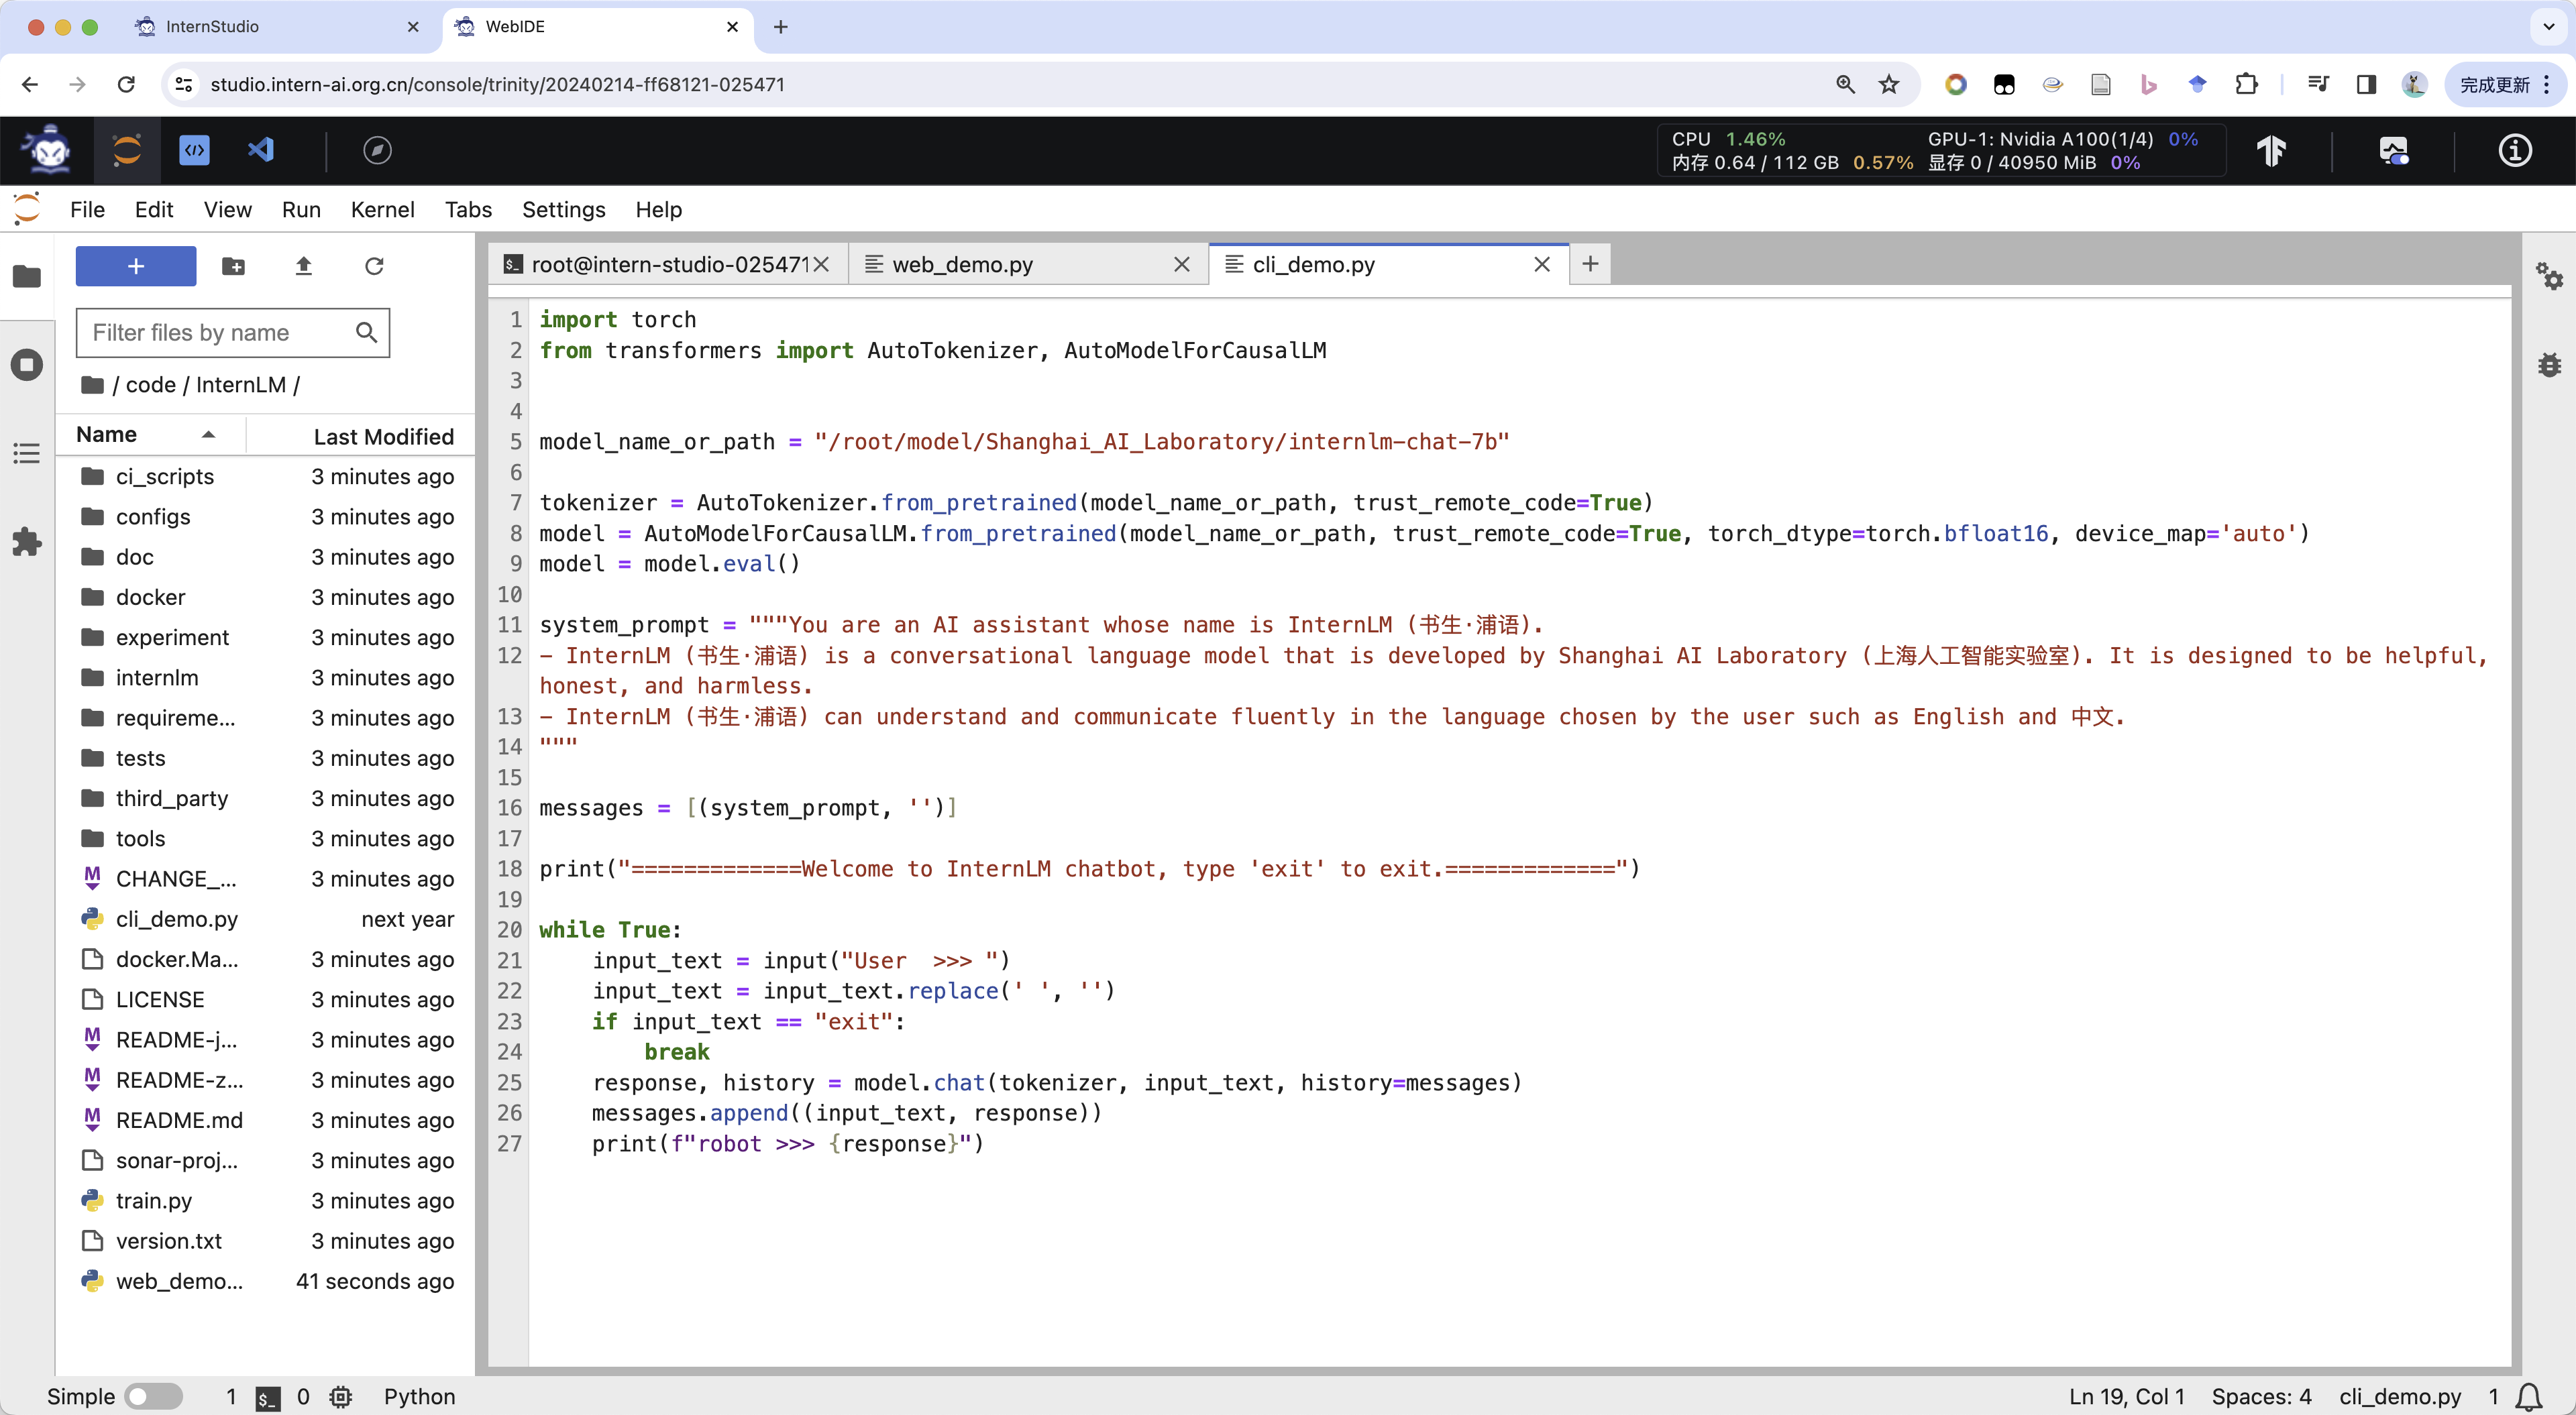Navigate to the code folder breadcrumb

click(150, 385)
